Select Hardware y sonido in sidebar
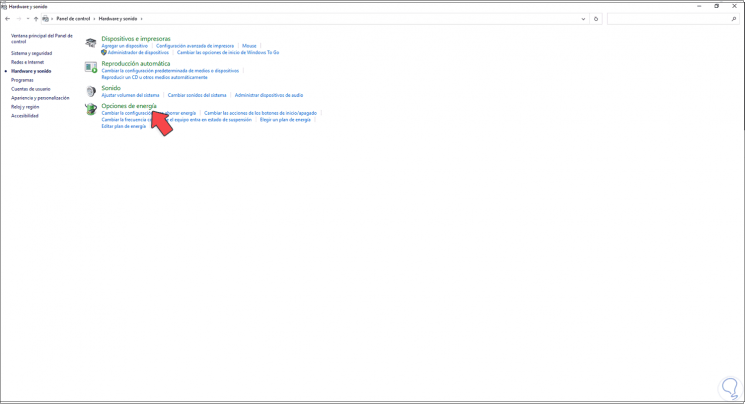Screen dimensions: 745x404 tap(31, 71)
